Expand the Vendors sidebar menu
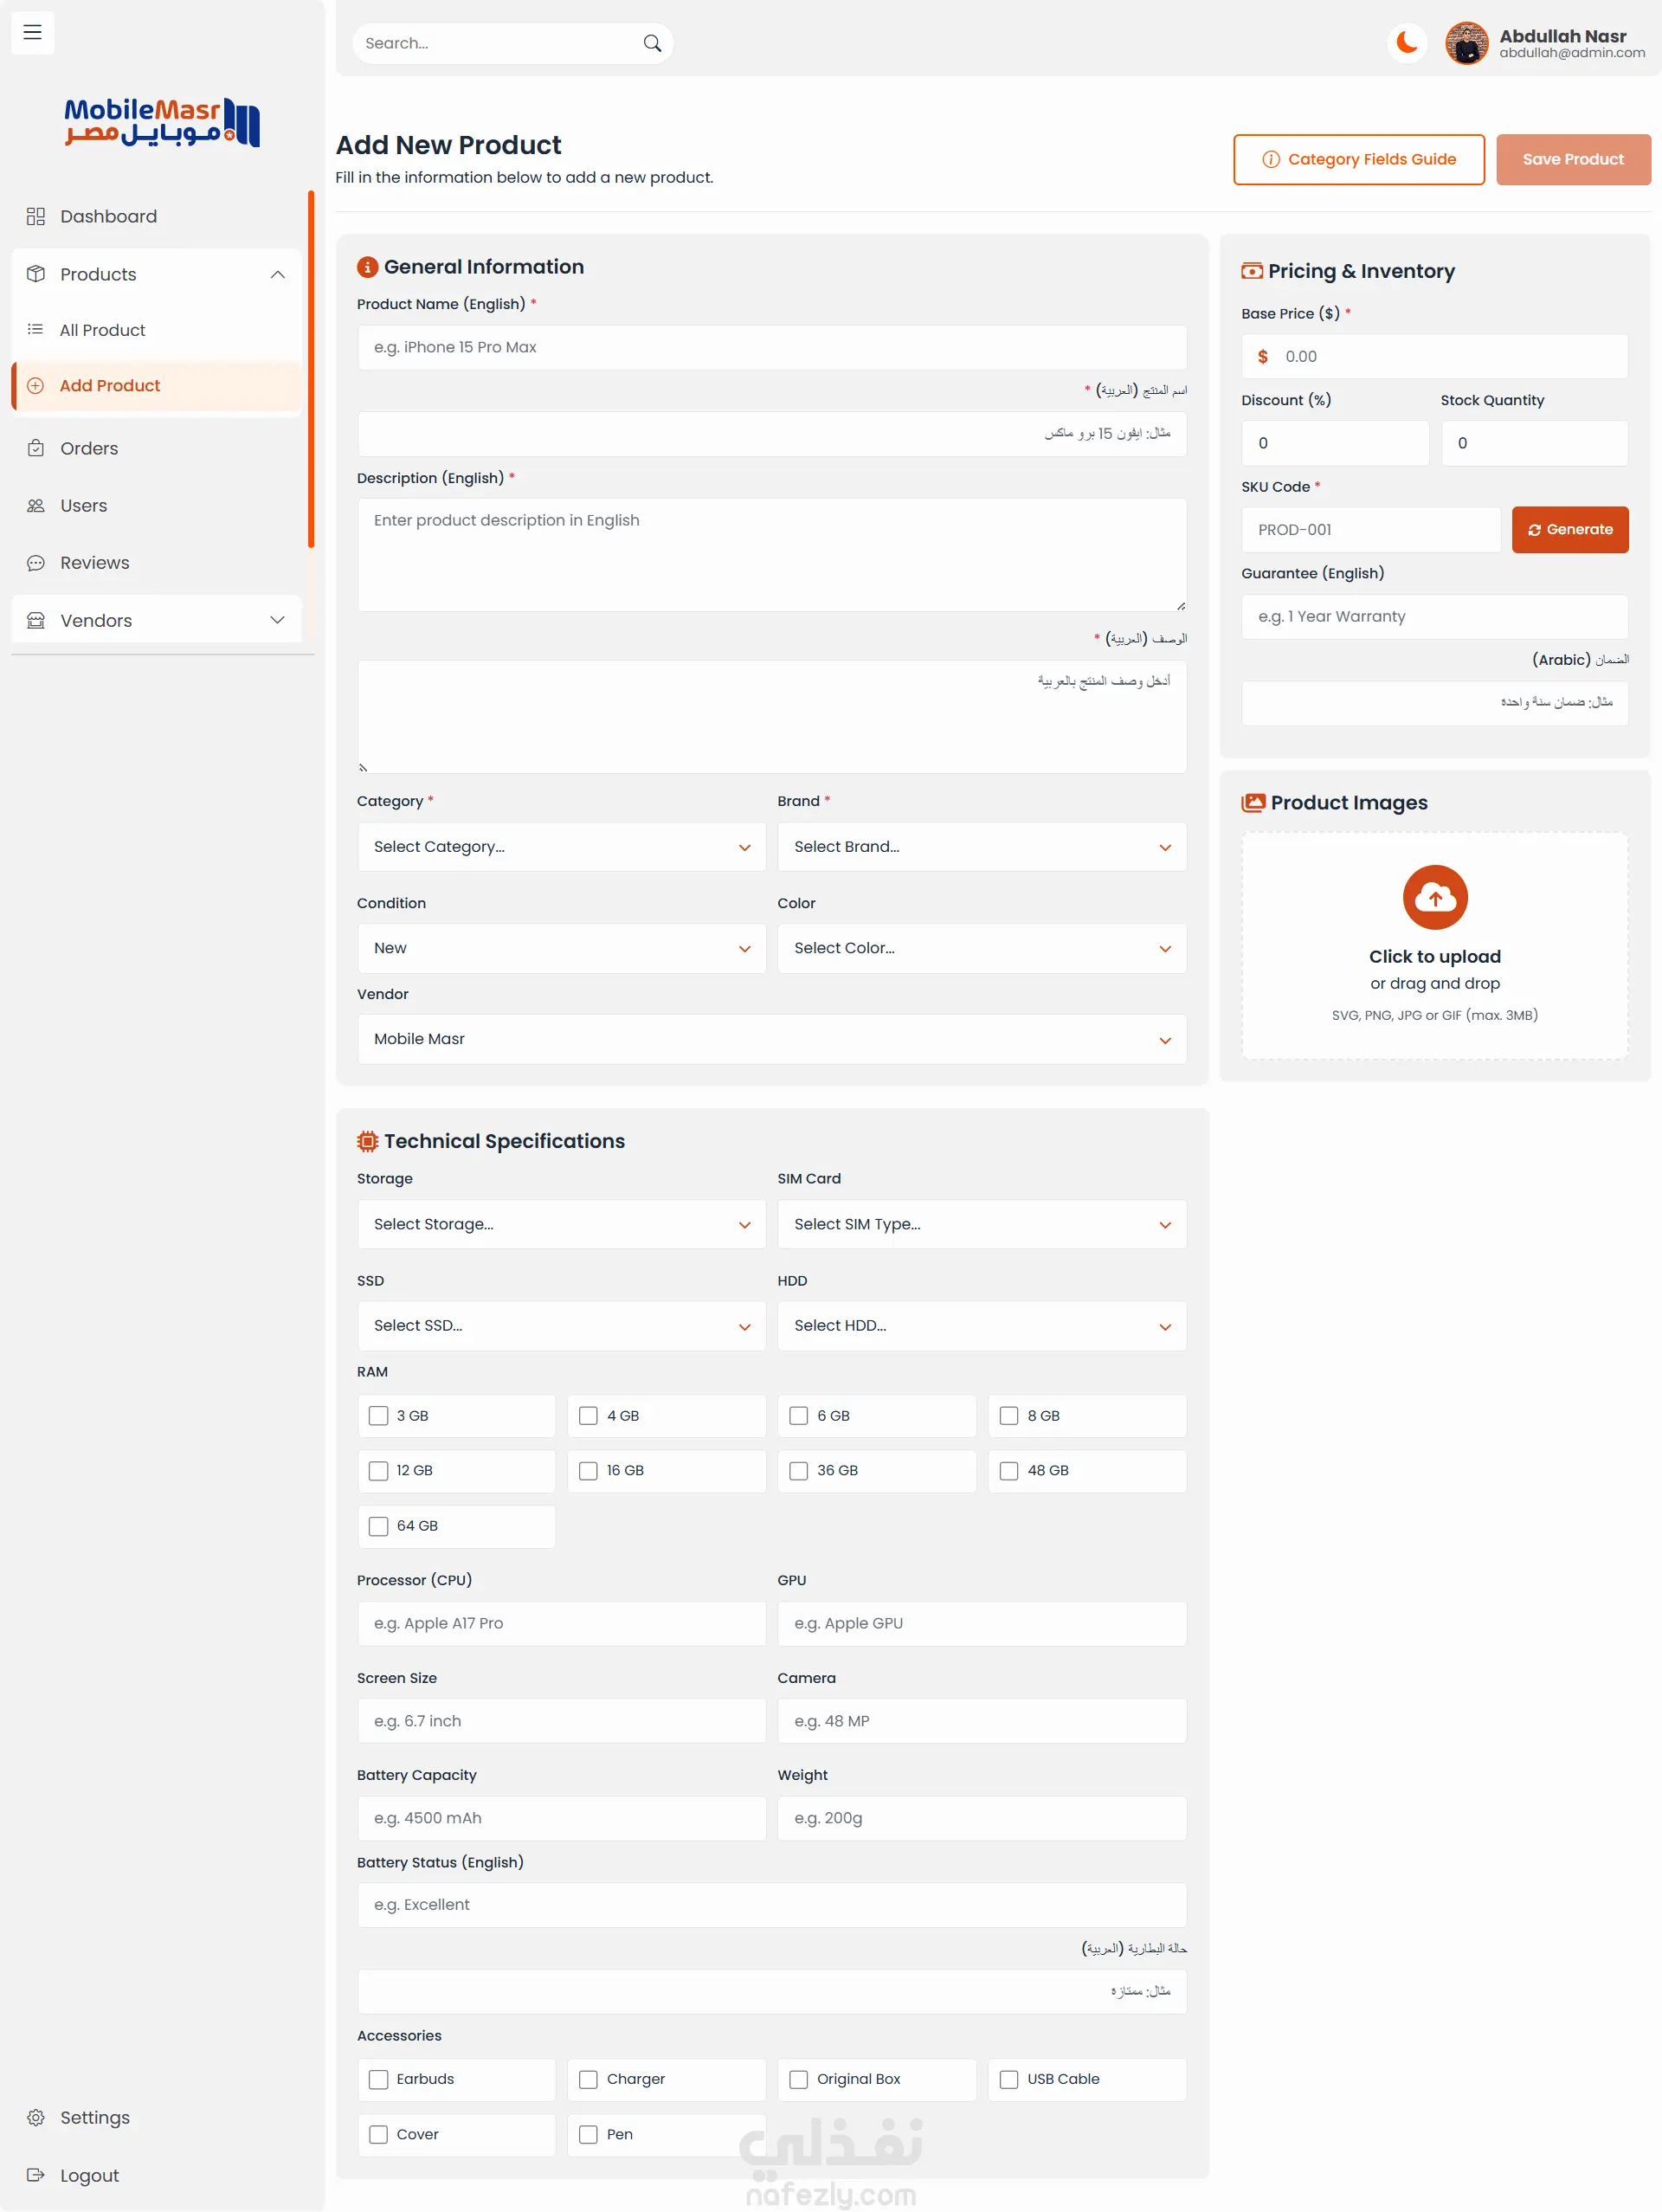The image size is (1662, 2212). 156,620
